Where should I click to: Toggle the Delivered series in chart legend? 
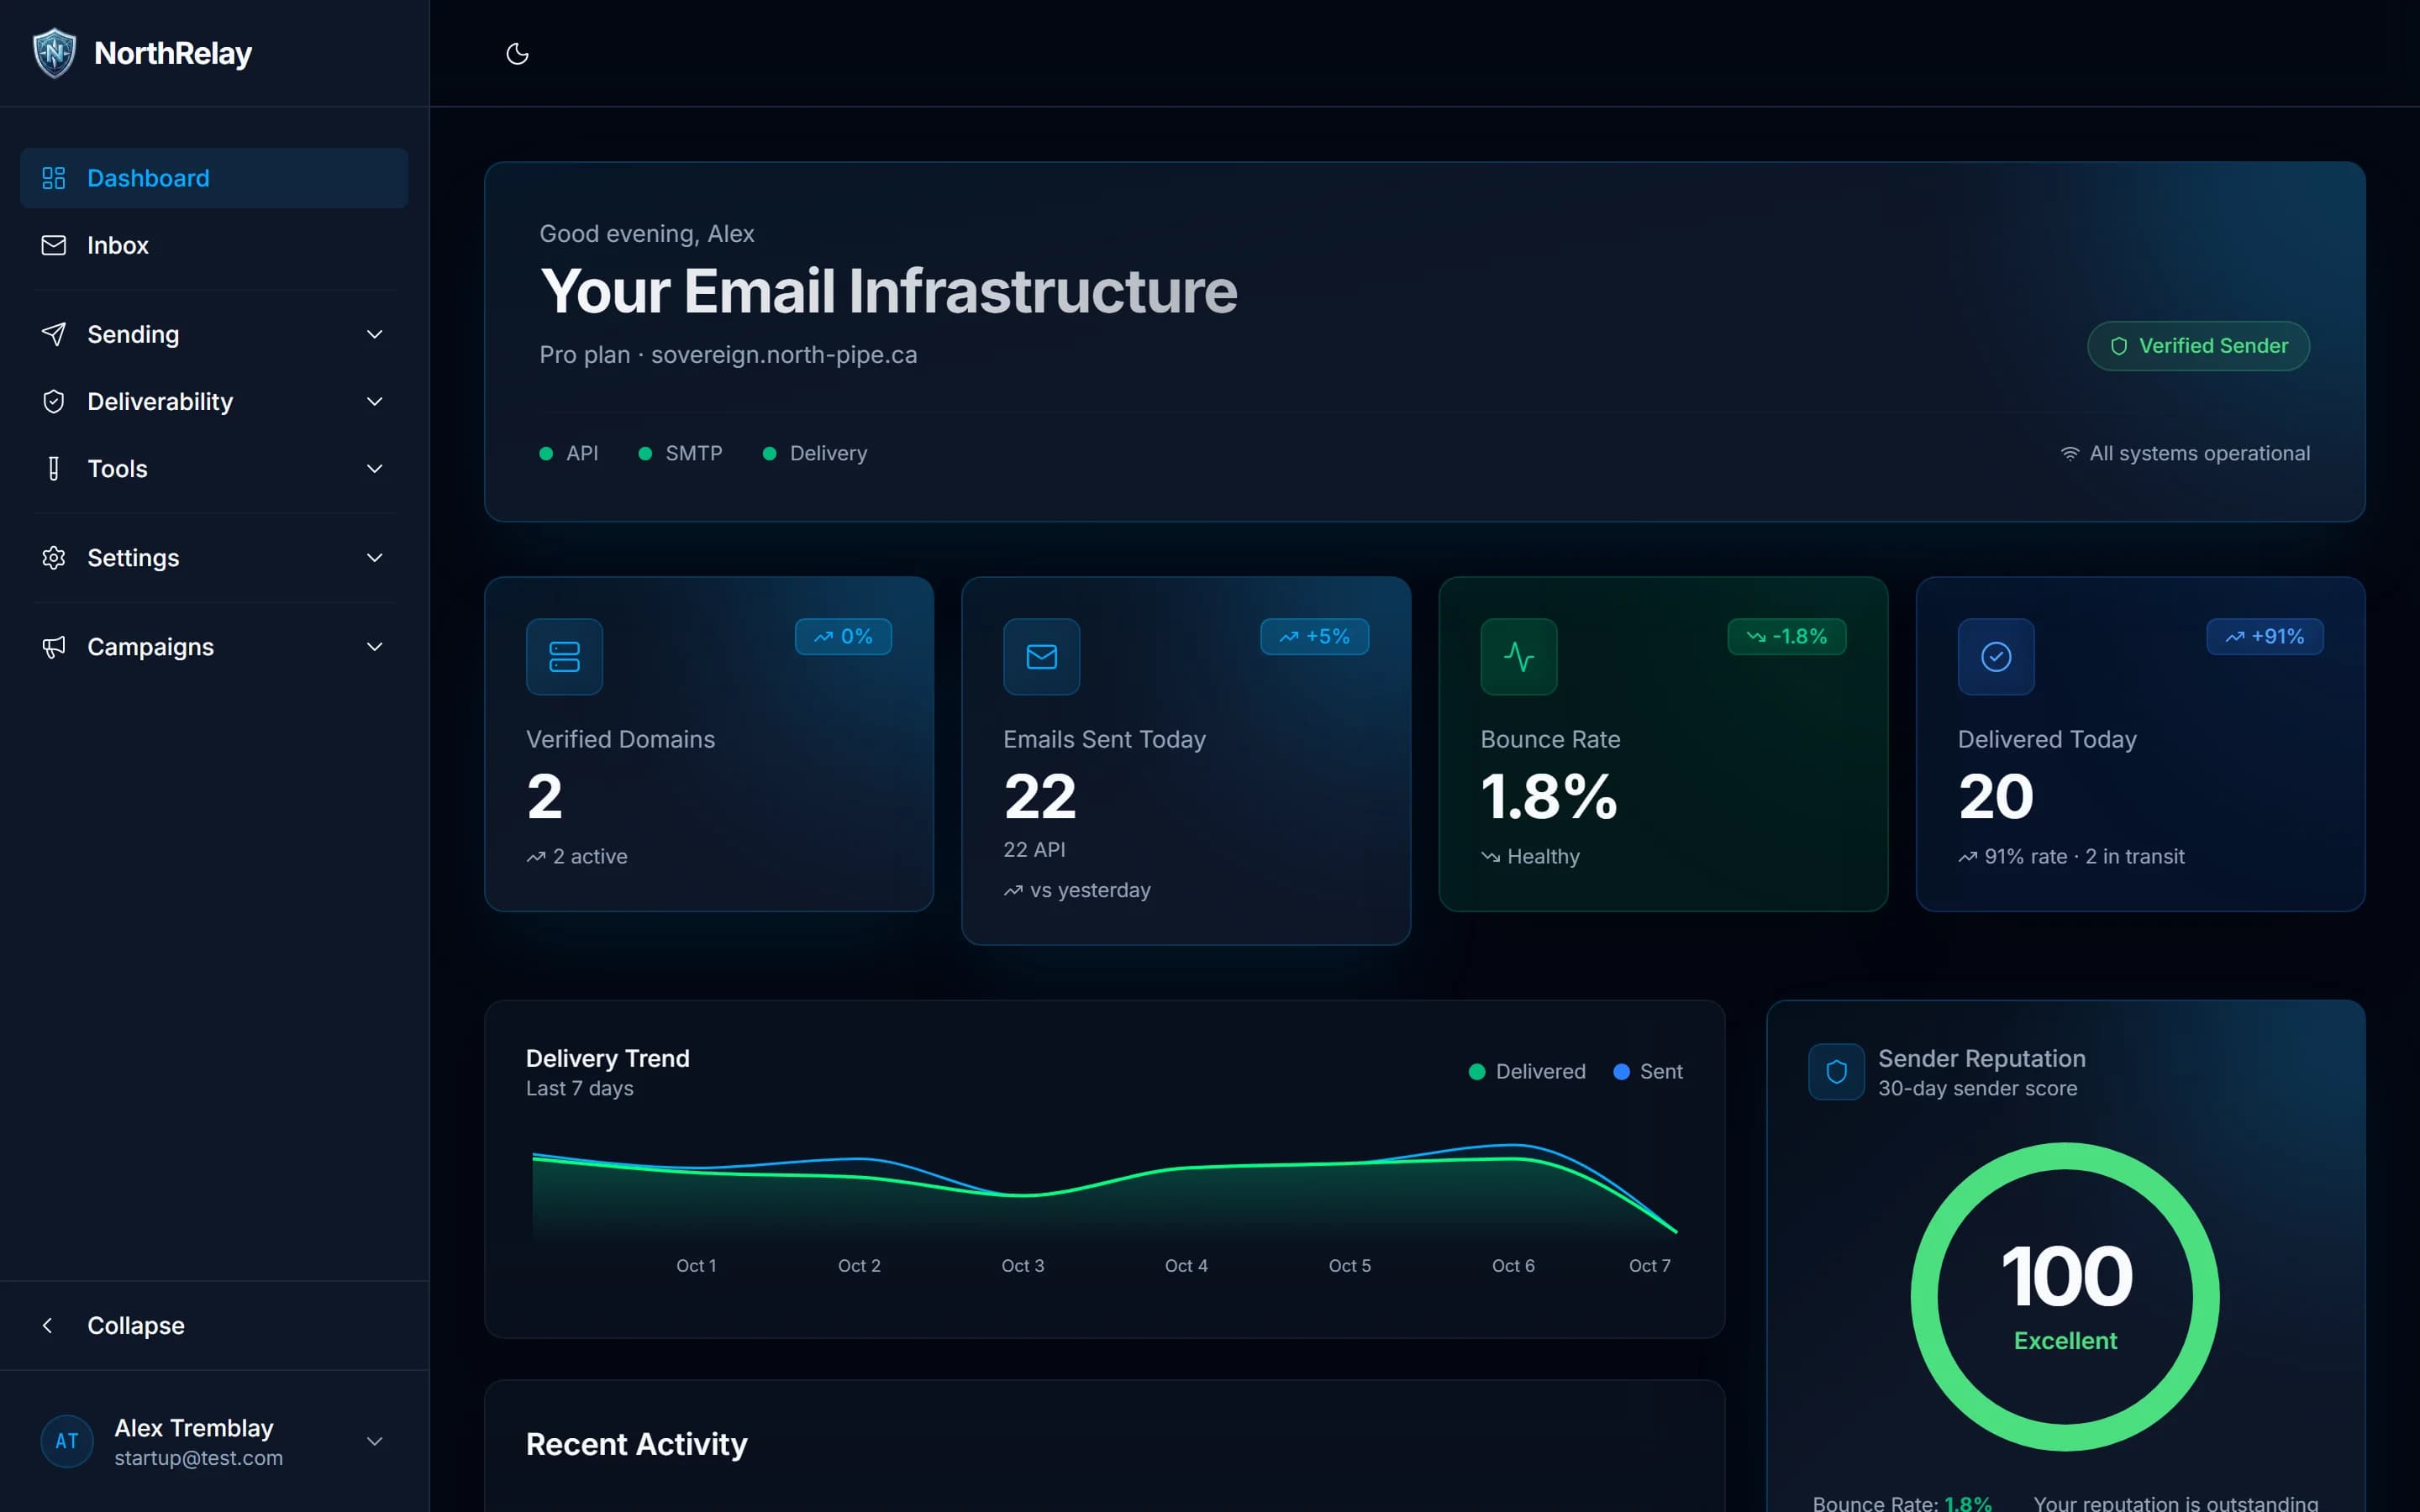tap(1526, 1071)
